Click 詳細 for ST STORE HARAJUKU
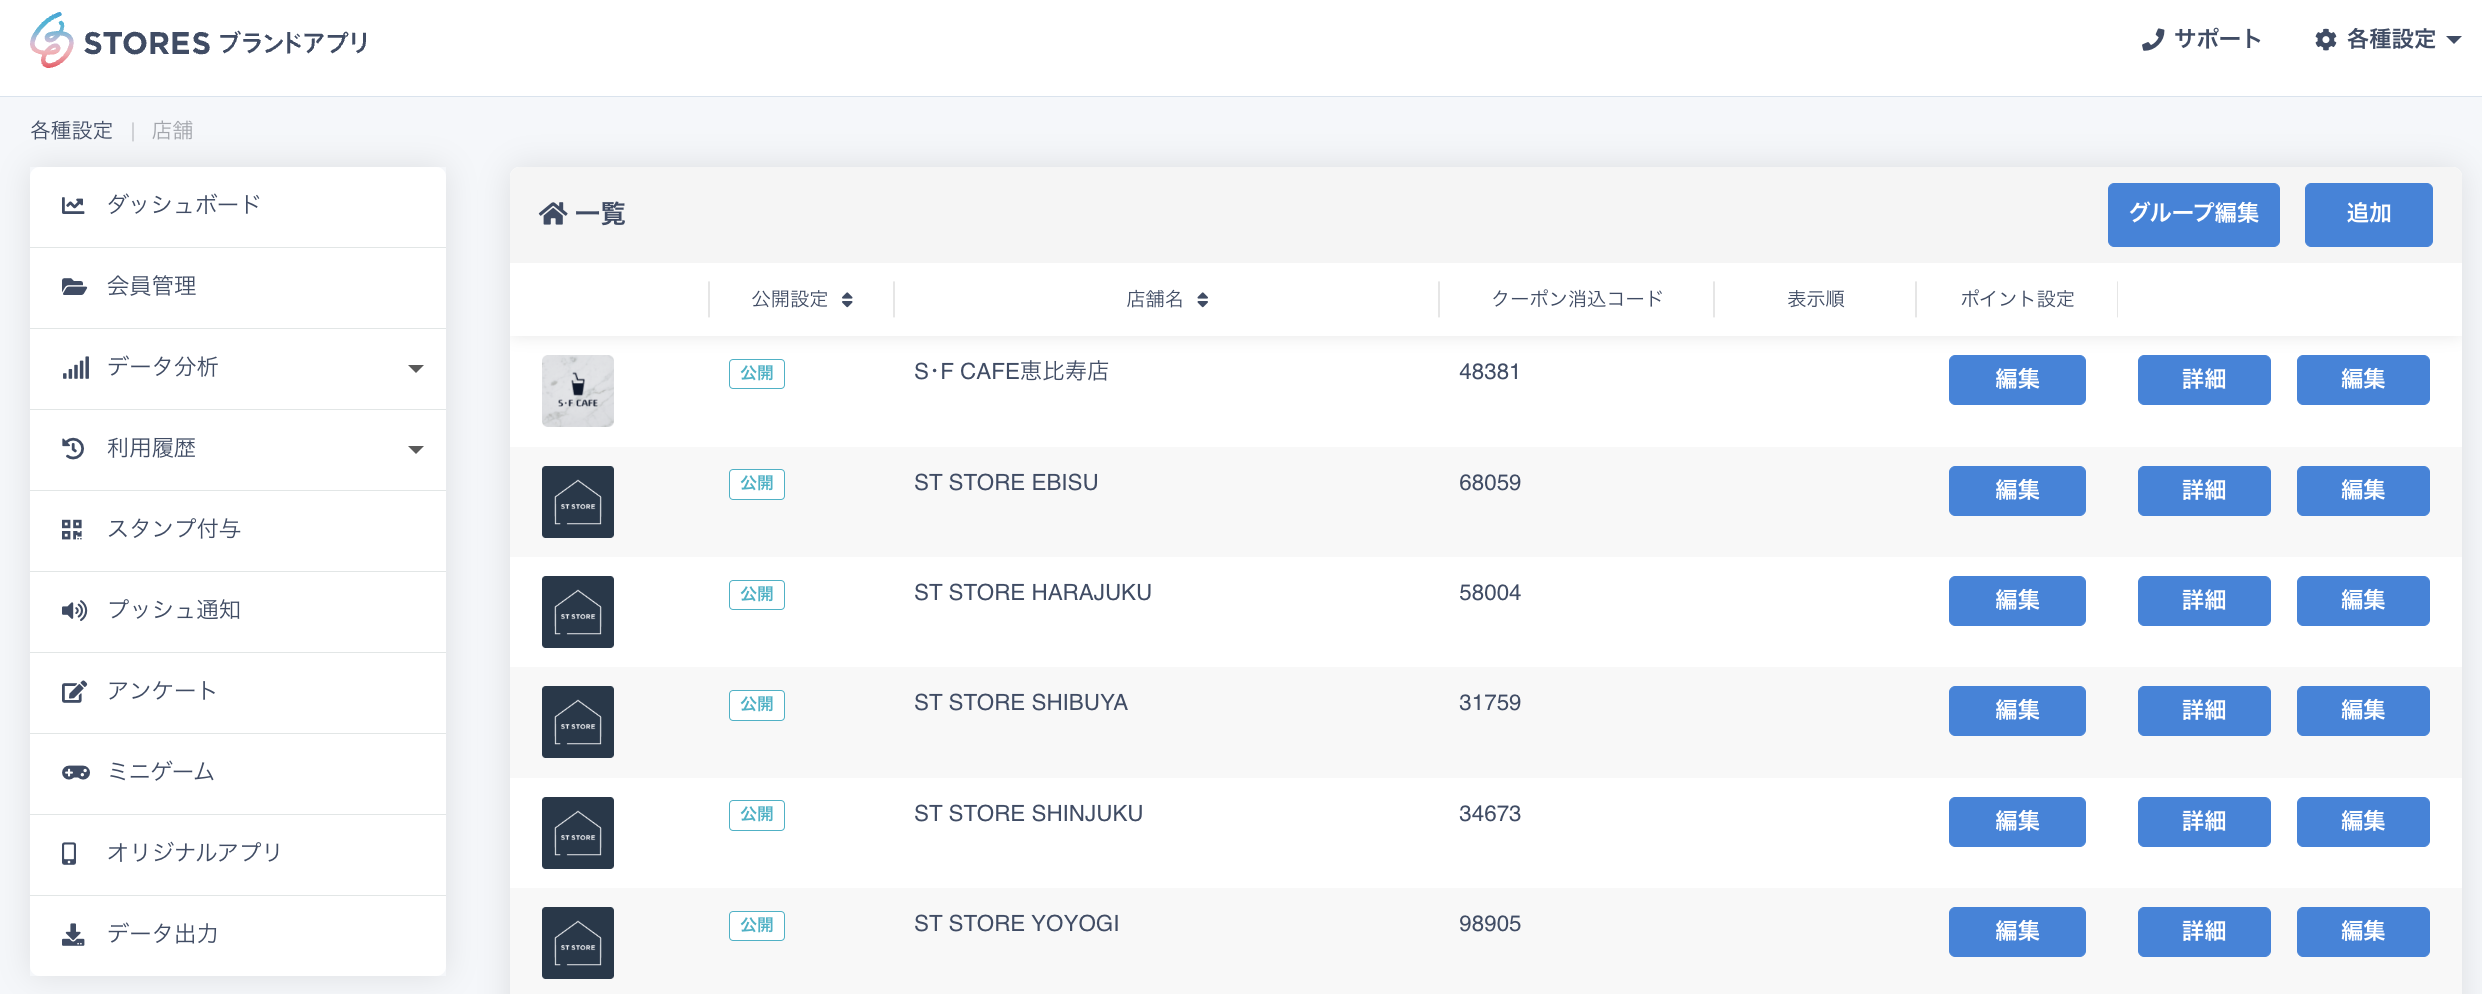Viewport: 2482px width, 994px height. [2204, 601]
